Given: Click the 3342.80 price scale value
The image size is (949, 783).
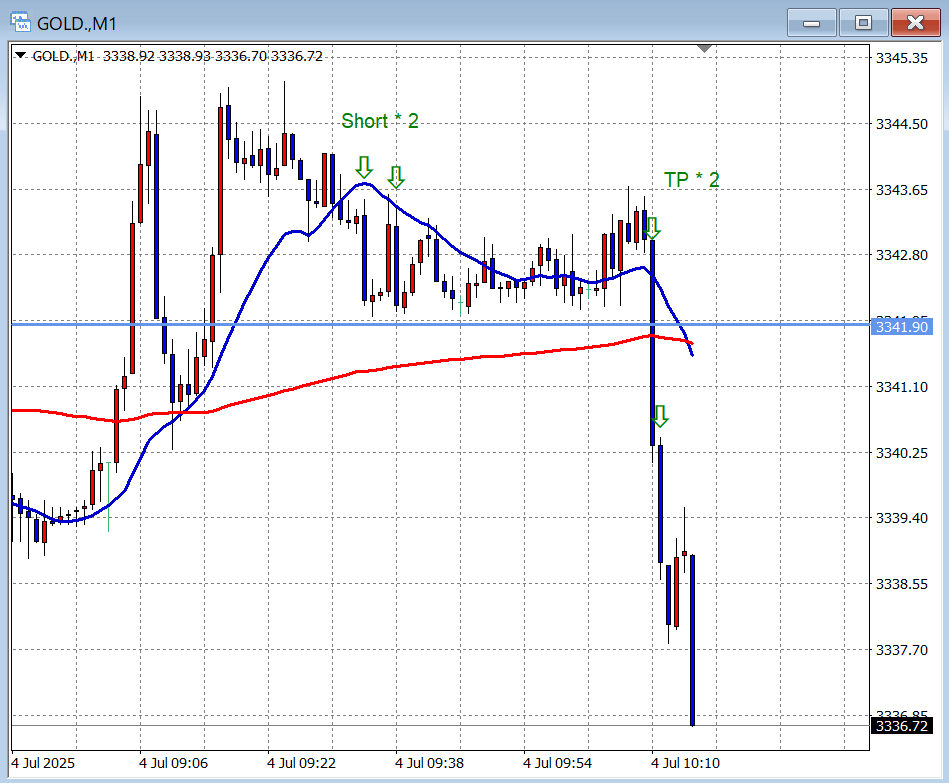Looking at the screenshot, I should pyautogui.click(x=902, y=255).
